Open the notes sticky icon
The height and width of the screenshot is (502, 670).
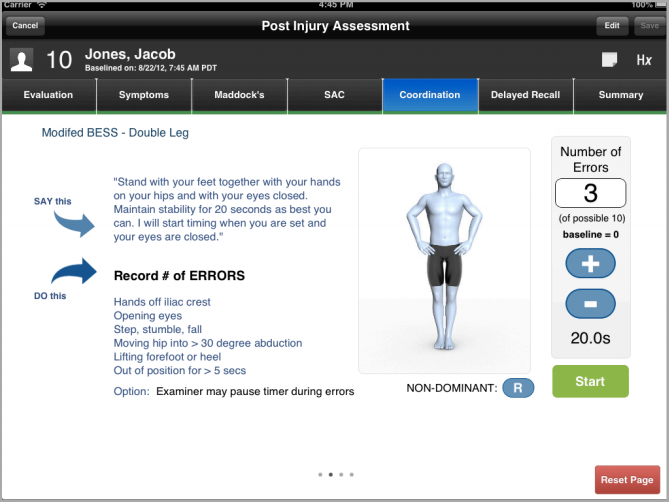click(x=609, y=60)
